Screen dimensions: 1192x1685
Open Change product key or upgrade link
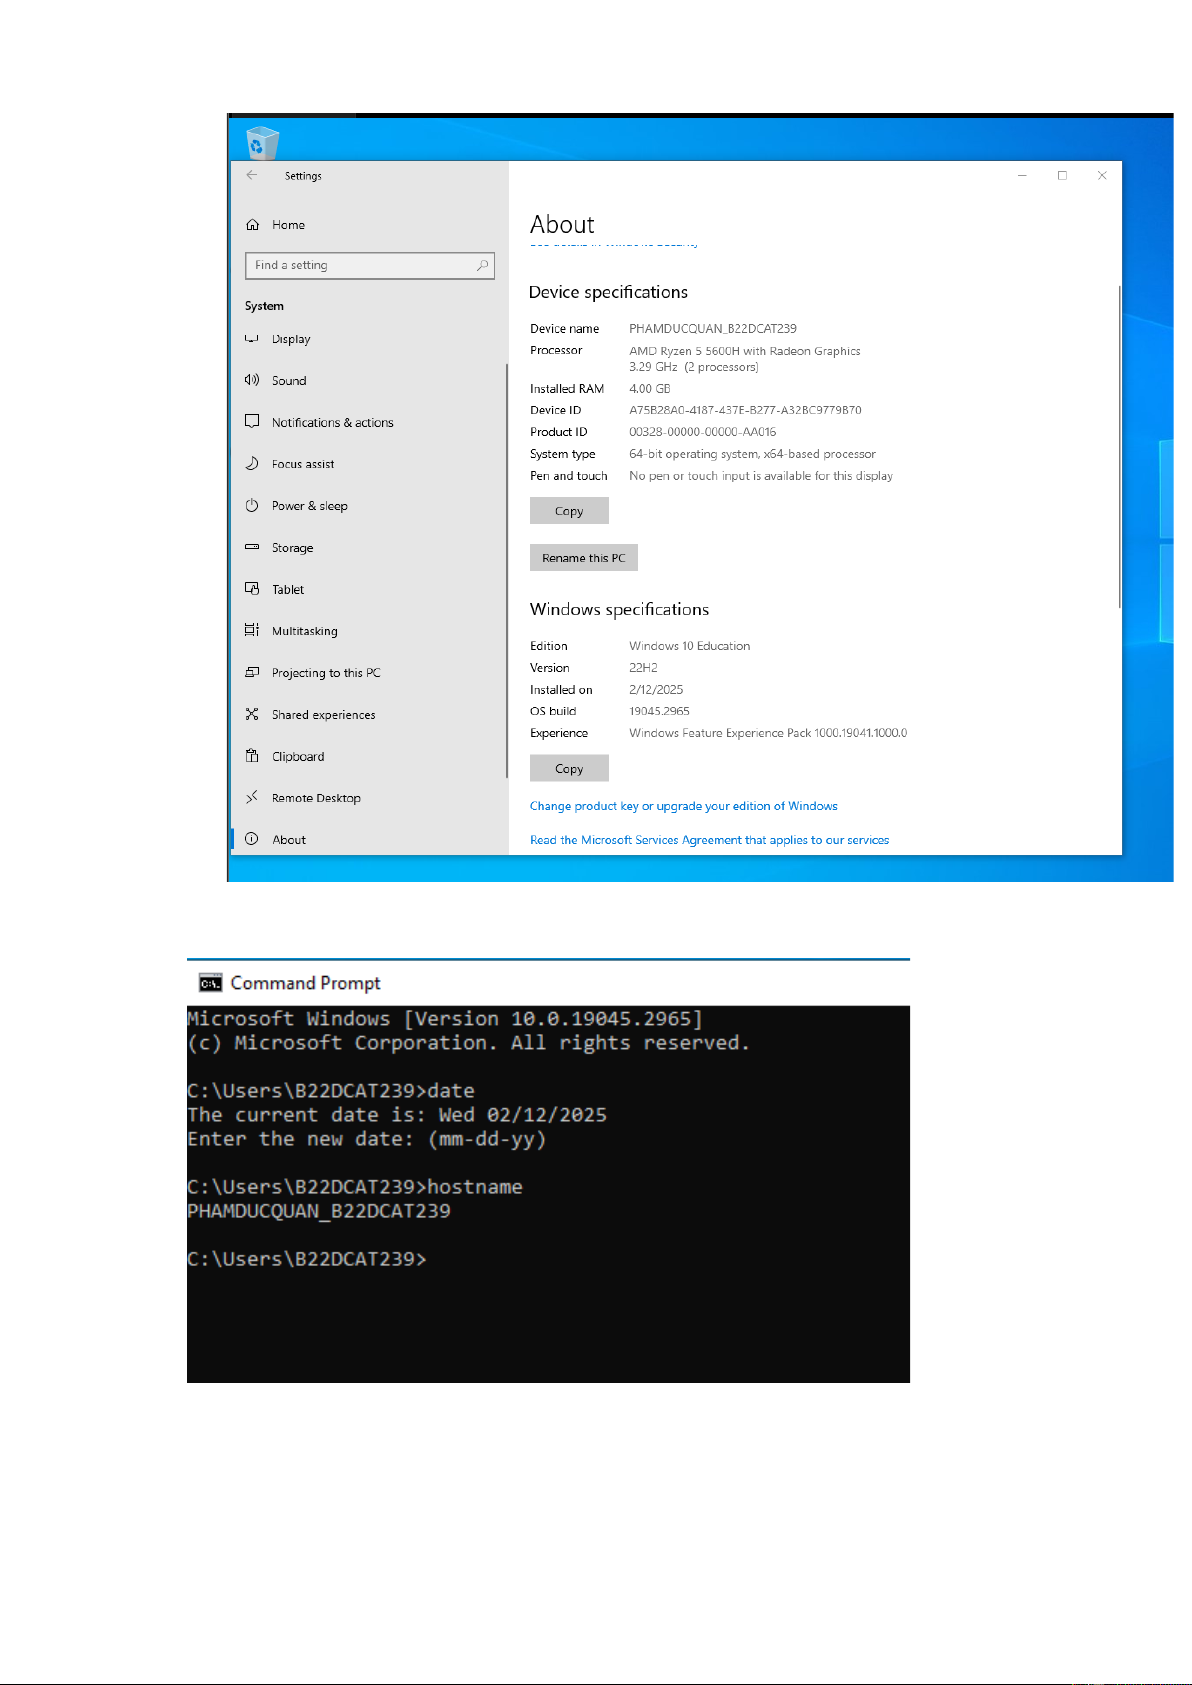pos(683,806)
